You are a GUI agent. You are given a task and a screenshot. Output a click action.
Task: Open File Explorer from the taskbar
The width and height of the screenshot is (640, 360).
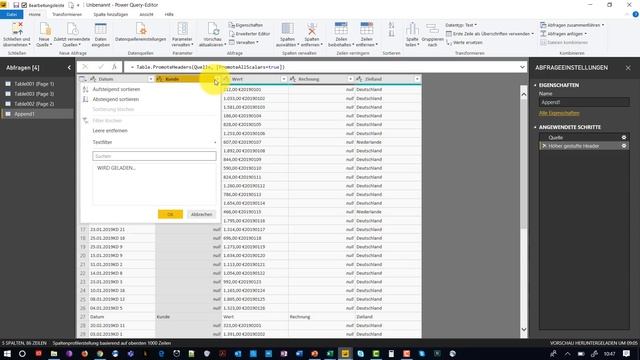click(54, 353)
